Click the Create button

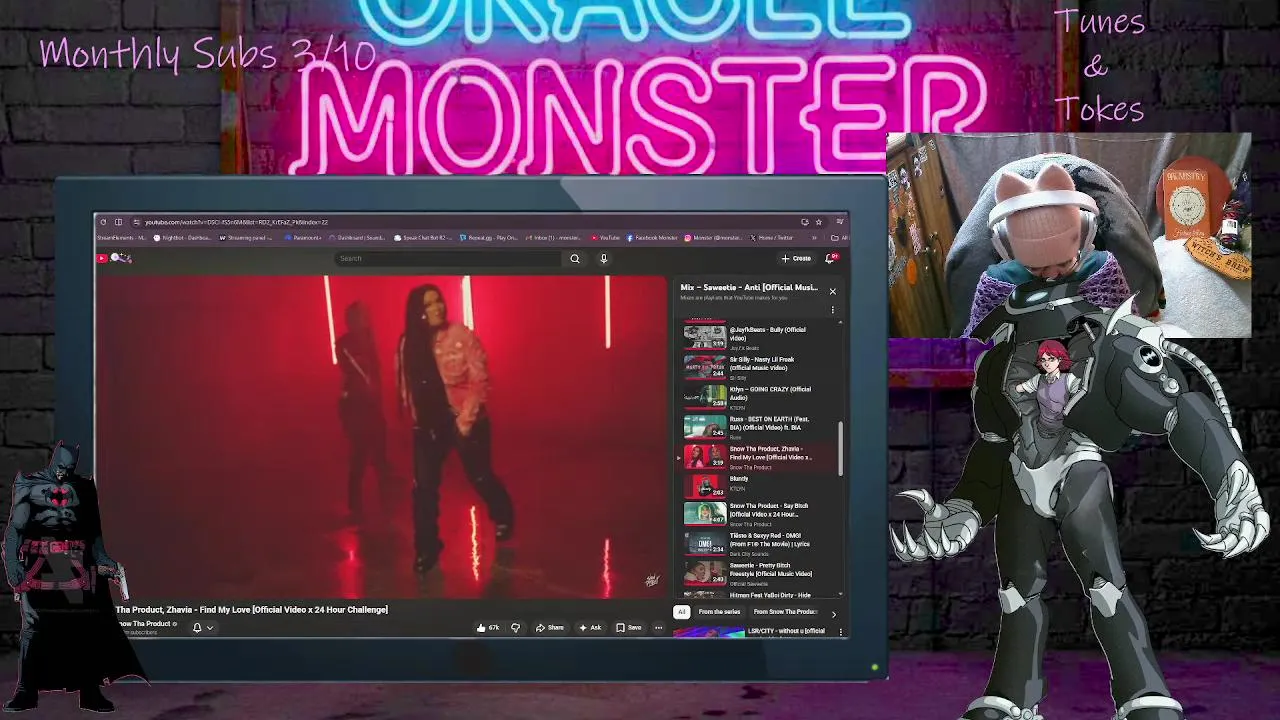[x=796, y=258]
